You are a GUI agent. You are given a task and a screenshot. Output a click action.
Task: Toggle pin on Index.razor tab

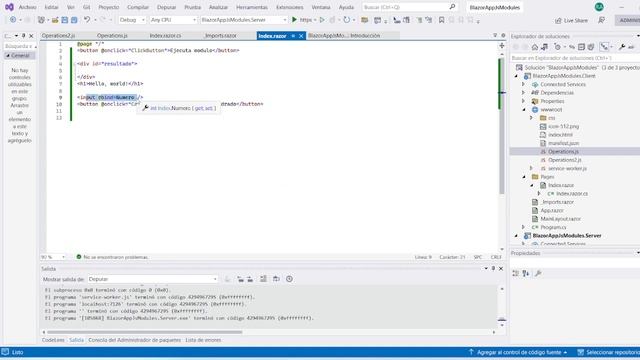[x=293, y=36]
